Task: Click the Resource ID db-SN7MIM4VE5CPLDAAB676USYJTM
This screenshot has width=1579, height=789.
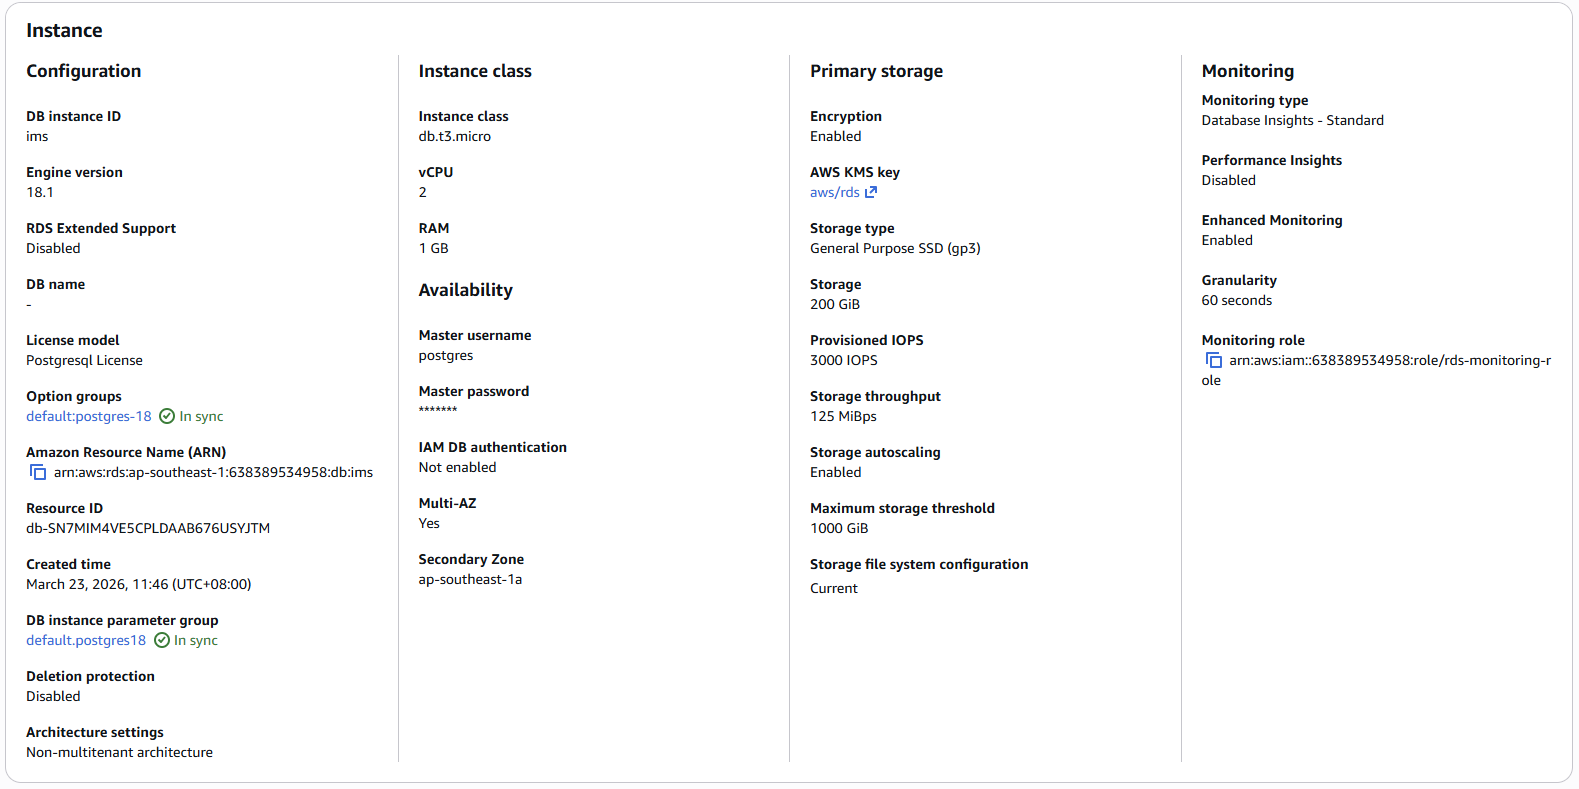Action: 148,528
